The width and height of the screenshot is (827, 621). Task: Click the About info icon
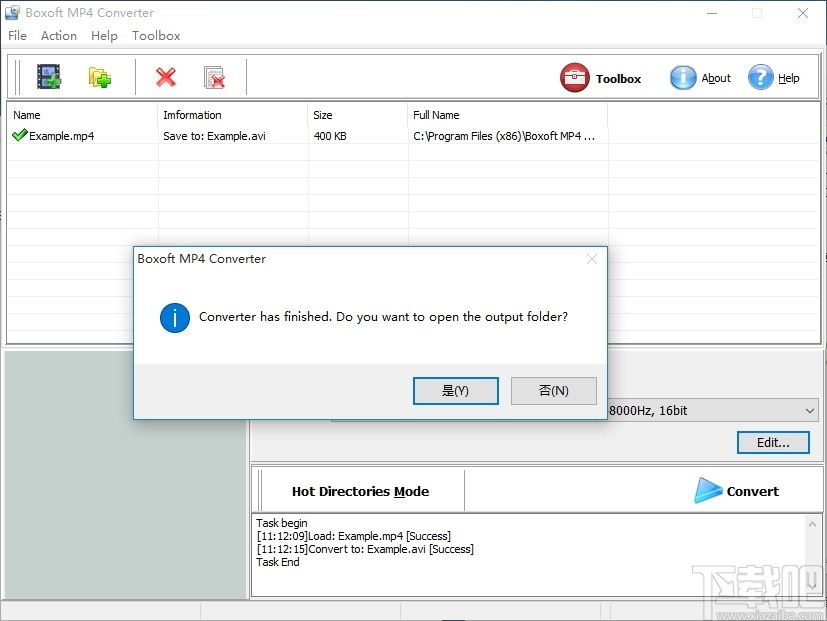682,77
